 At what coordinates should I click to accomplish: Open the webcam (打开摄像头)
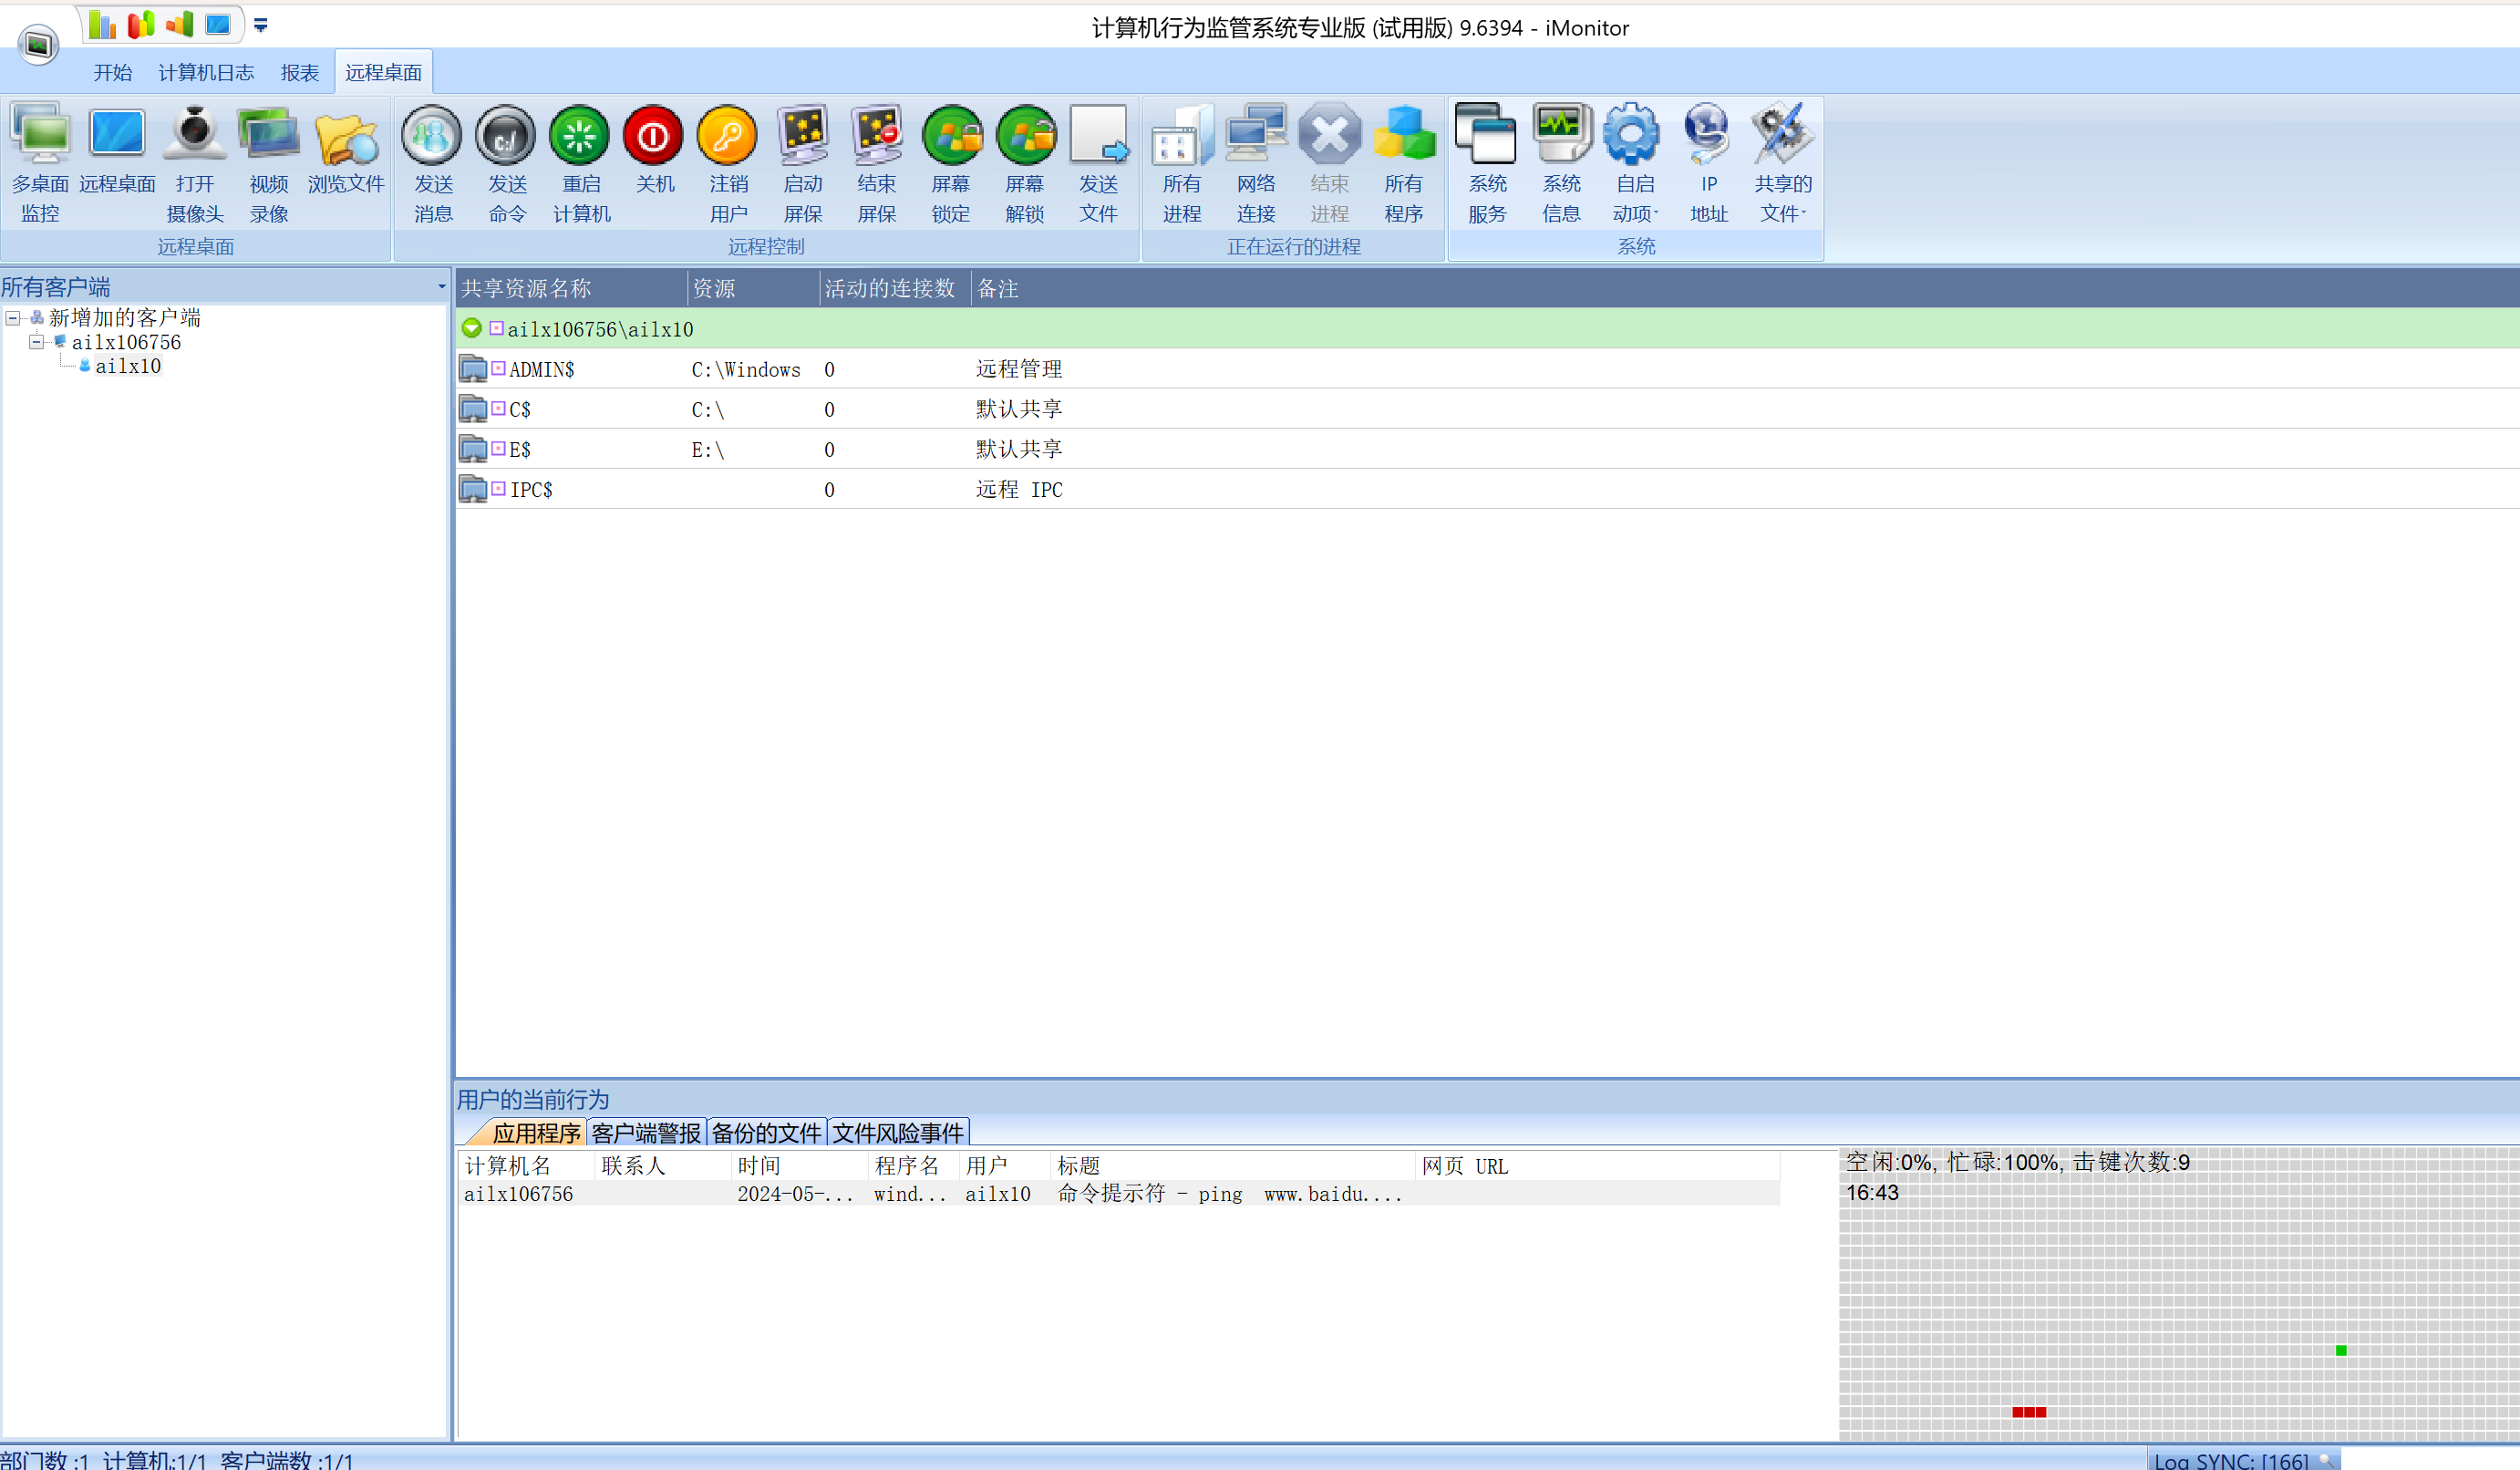[195, 164]
